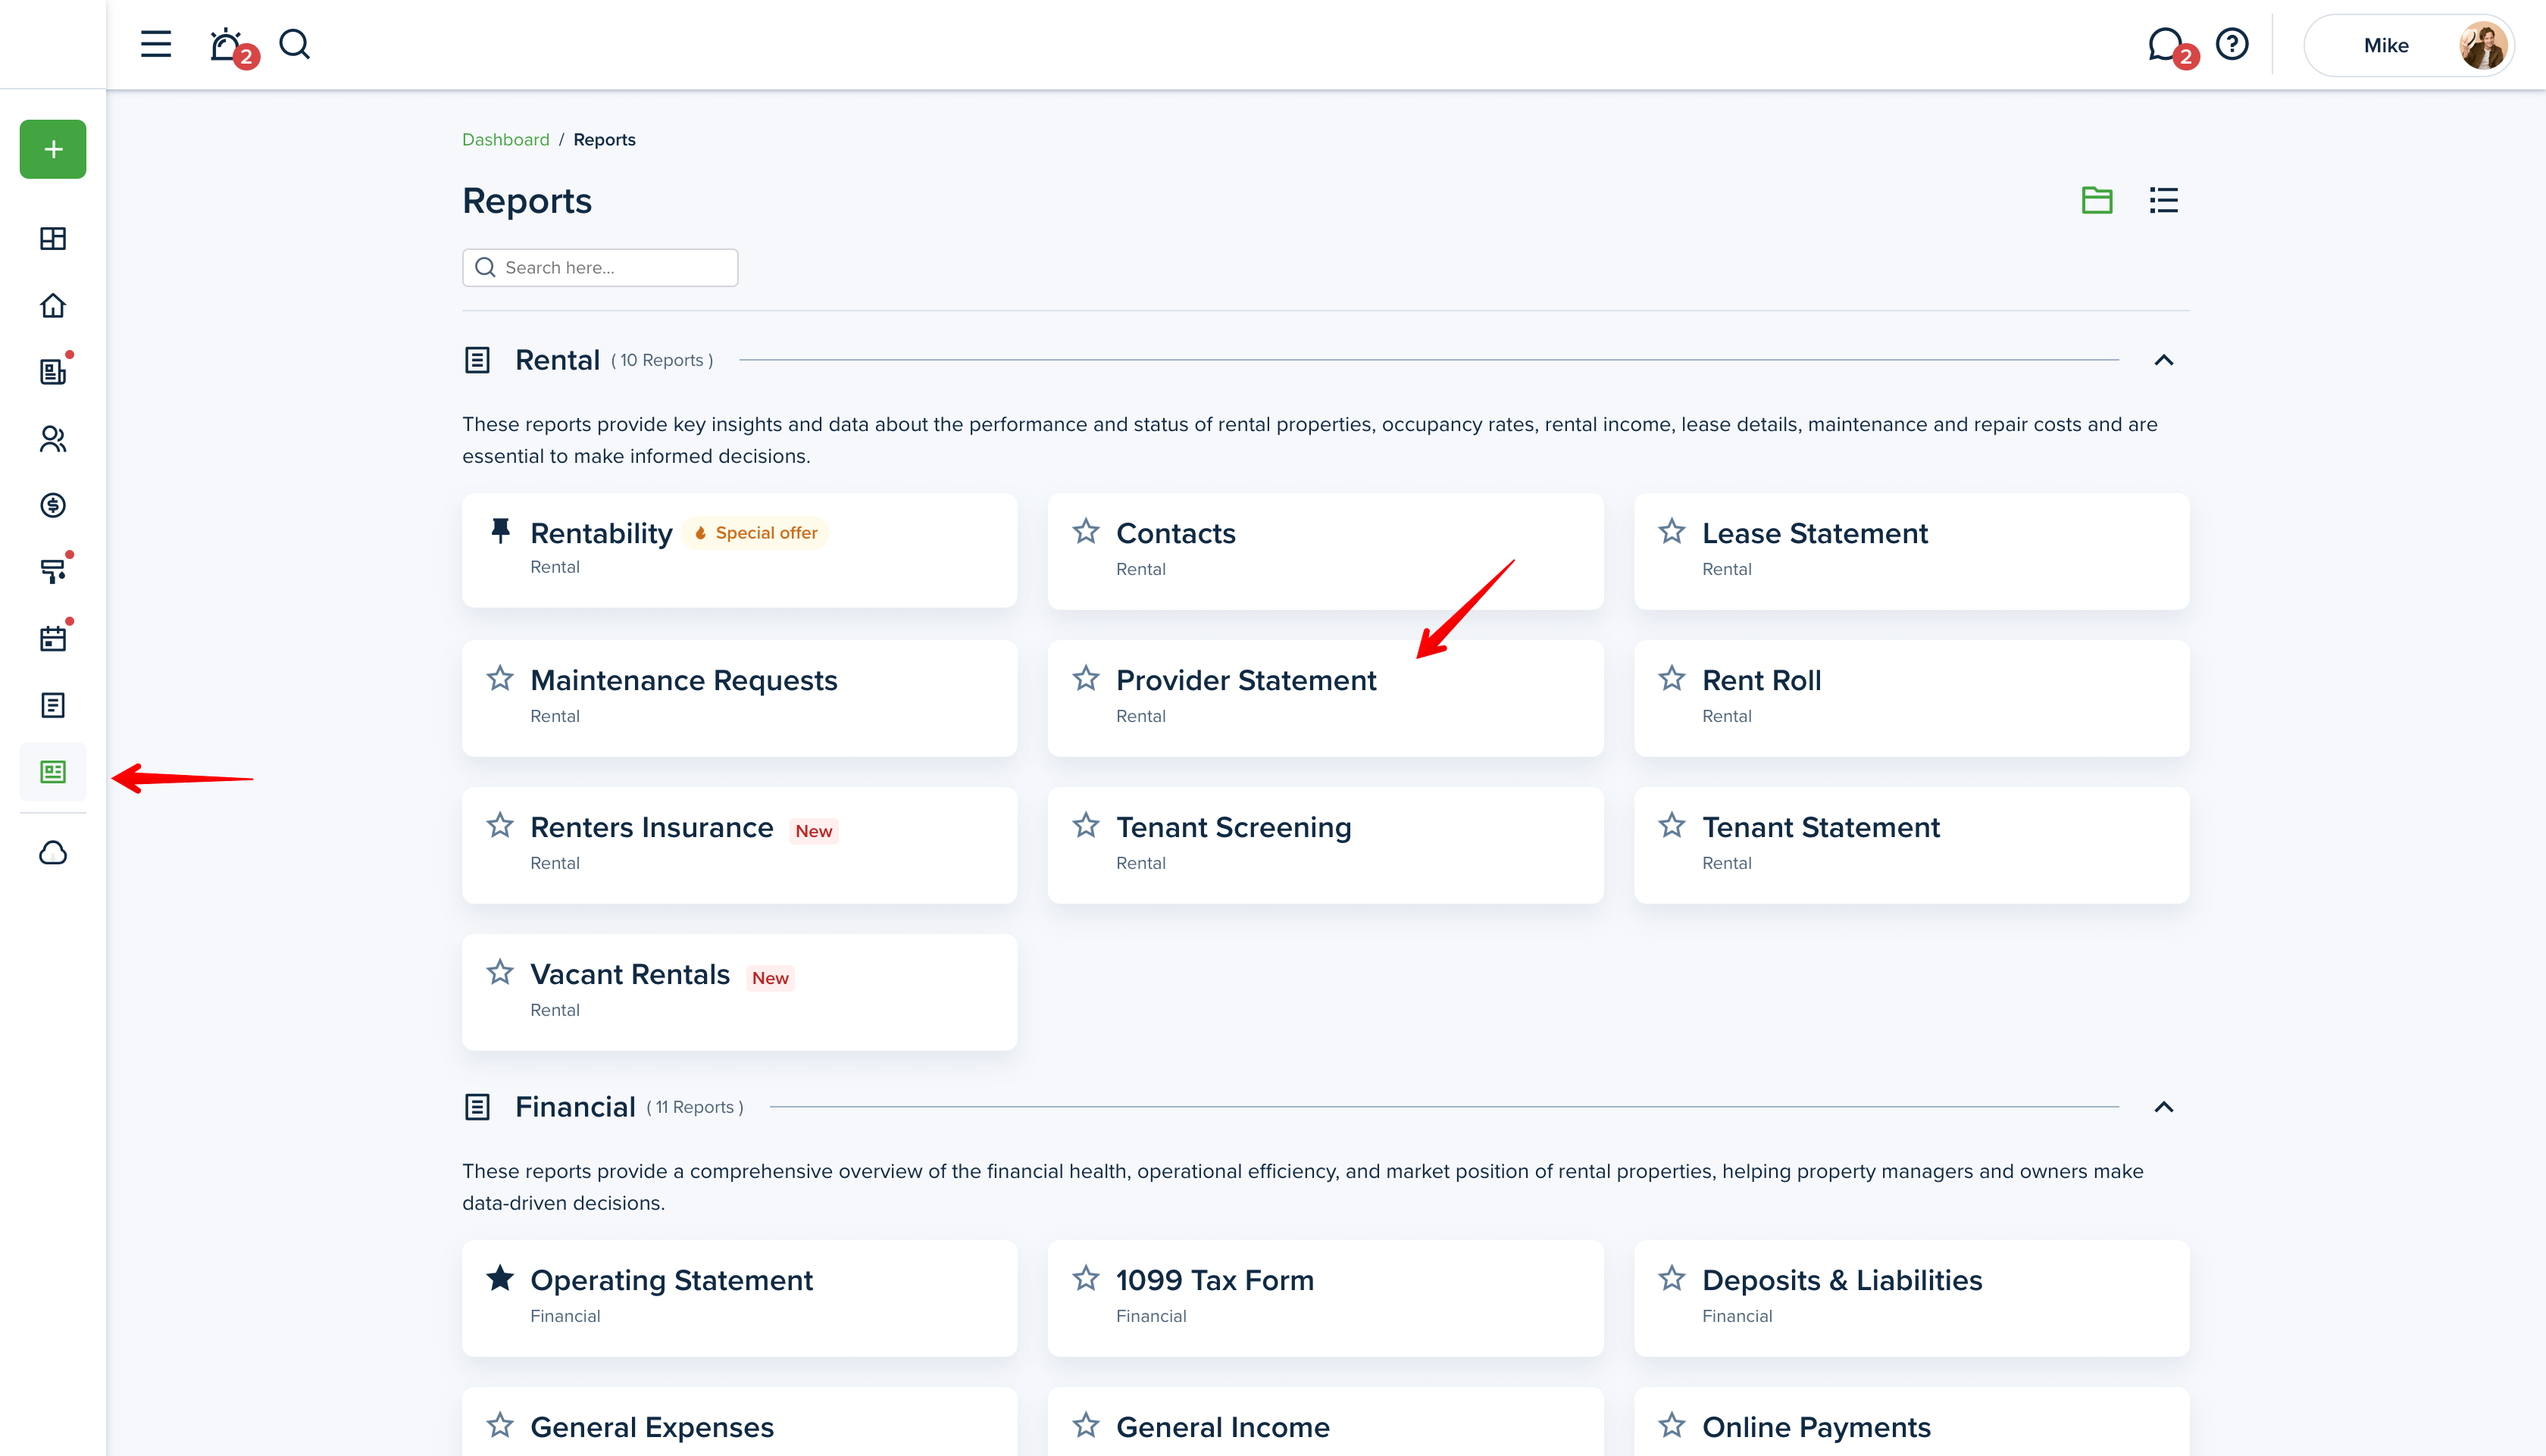Unfavorite the Operating Statement star
Viewport: 2546px width, 1456px height.
point(500,1278)
